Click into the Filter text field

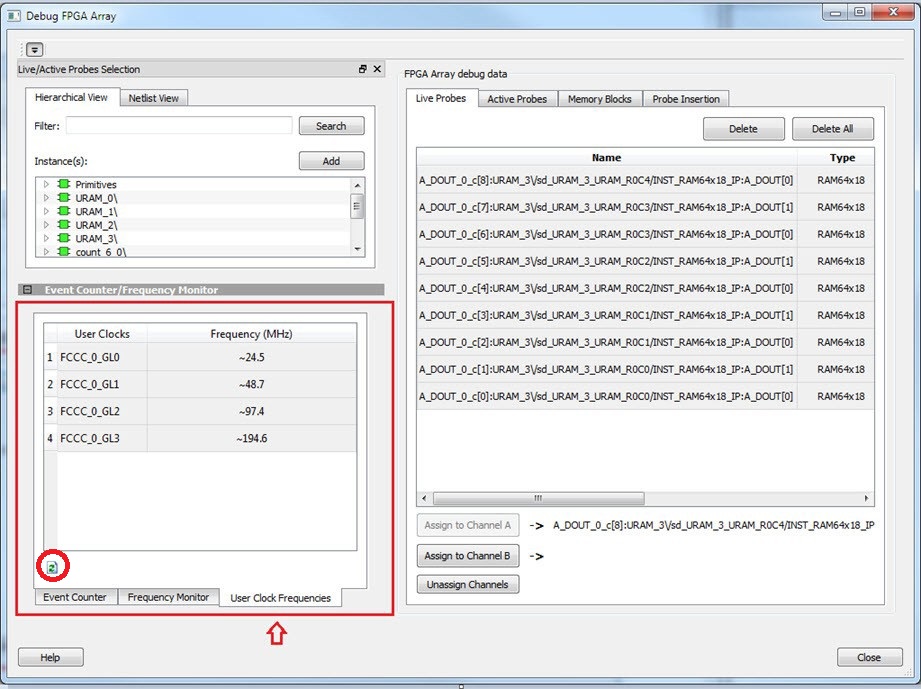(x=179, y=126)
